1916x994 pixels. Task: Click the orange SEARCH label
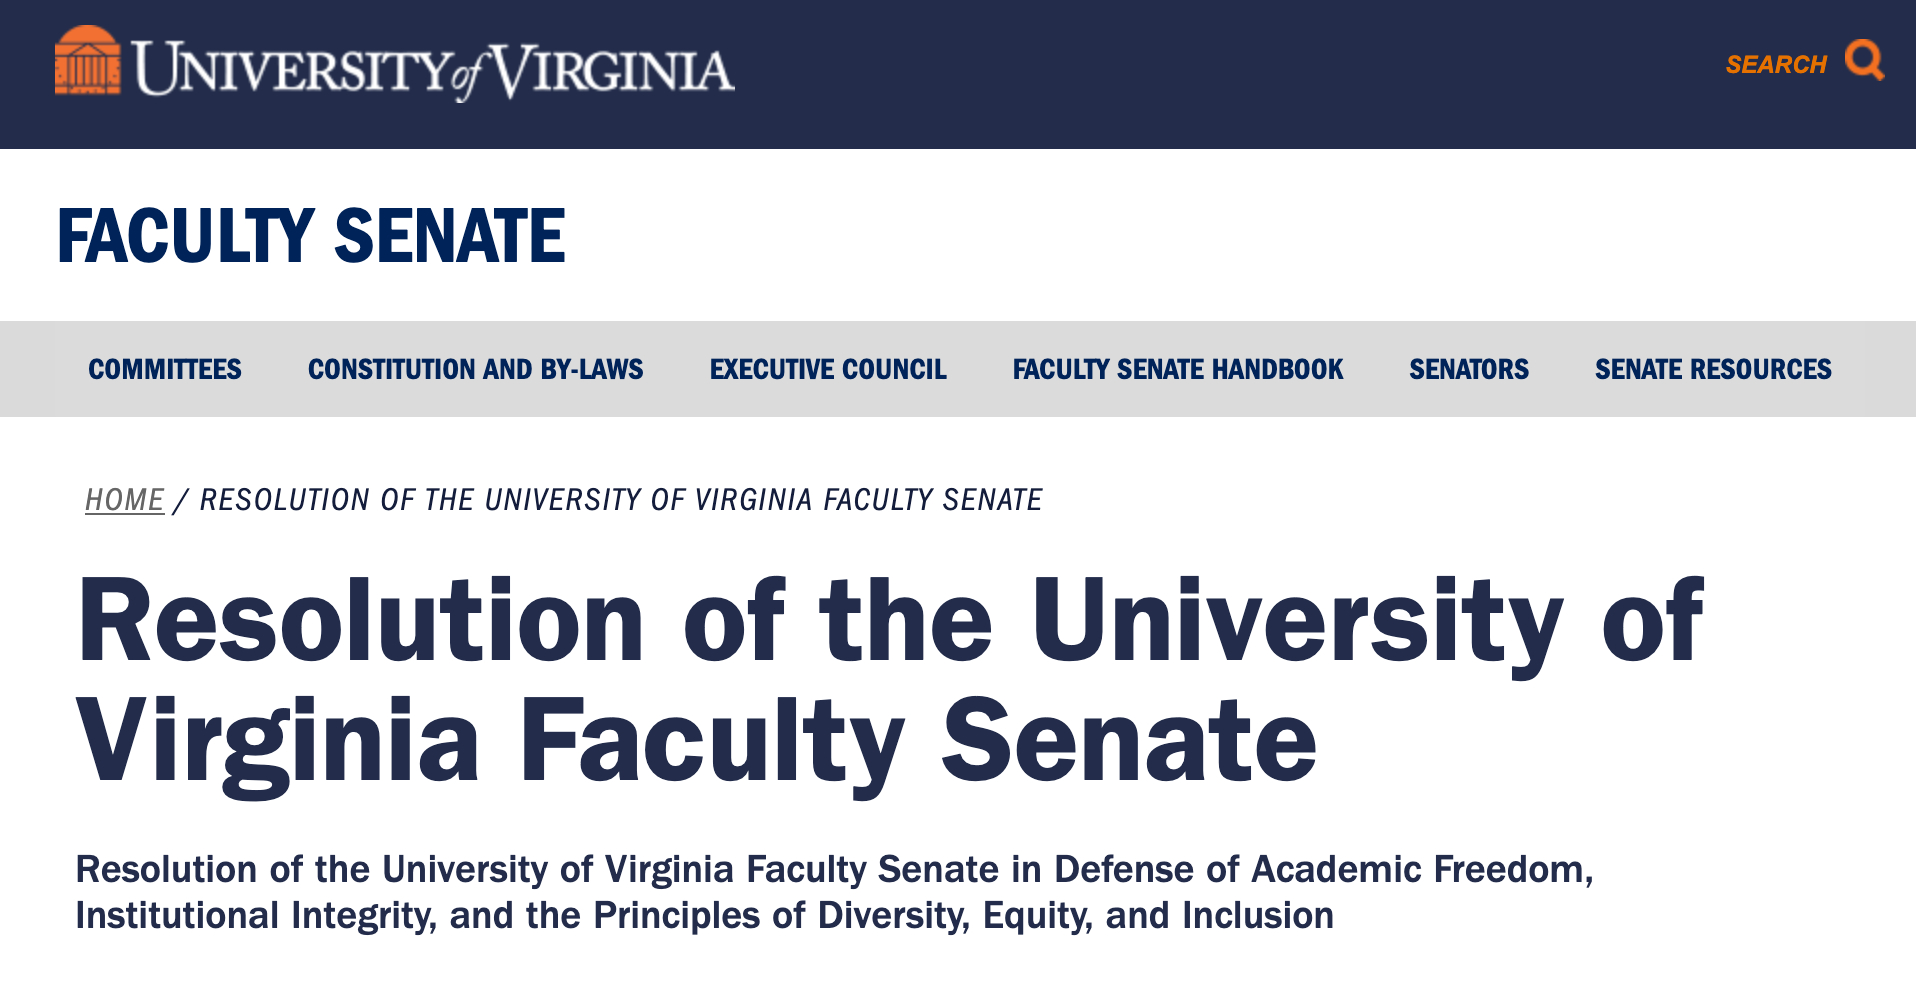(x=1776, y=65)
